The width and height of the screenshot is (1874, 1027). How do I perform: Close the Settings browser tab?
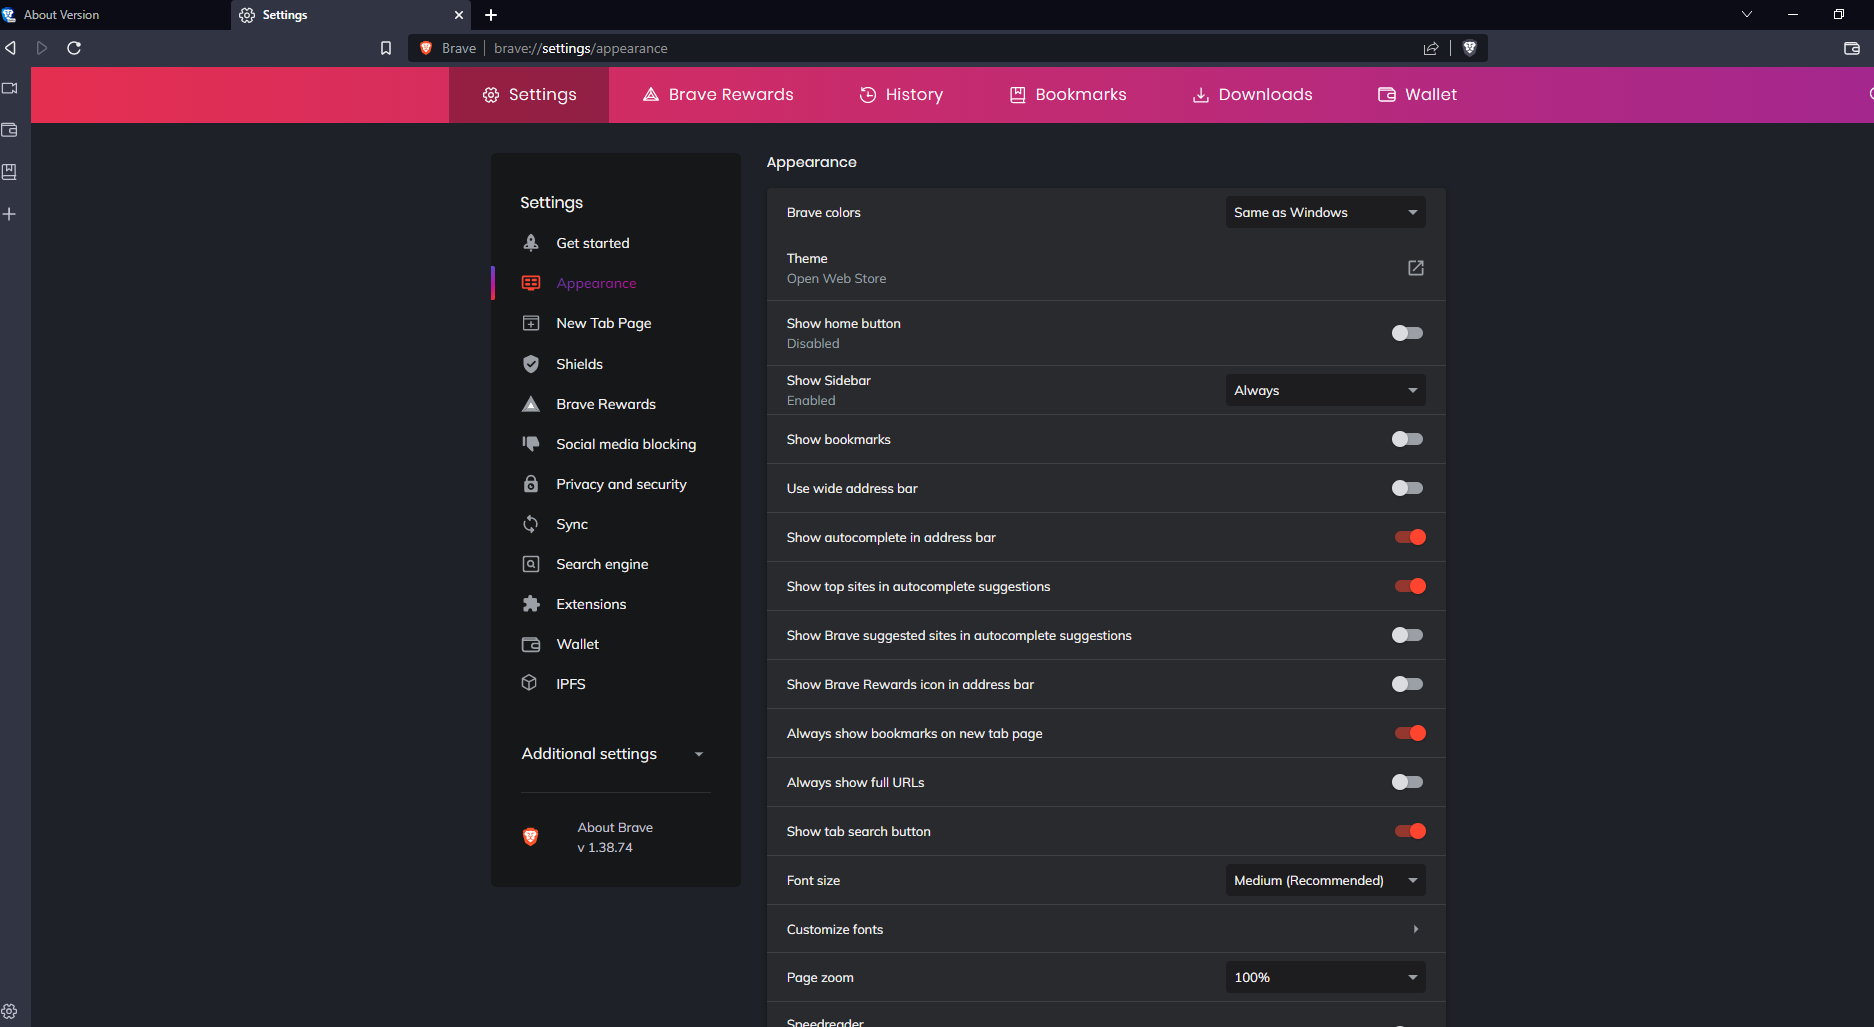pyautogui.click(x=459, y=15)
